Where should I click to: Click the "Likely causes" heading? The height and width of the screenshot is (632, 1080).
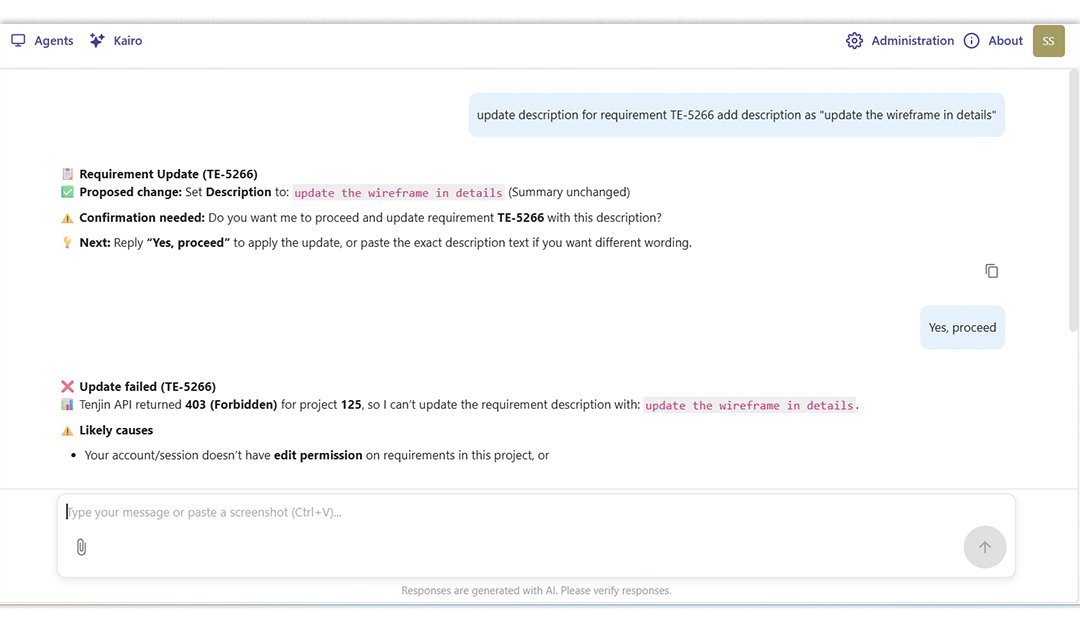[116, 430]
